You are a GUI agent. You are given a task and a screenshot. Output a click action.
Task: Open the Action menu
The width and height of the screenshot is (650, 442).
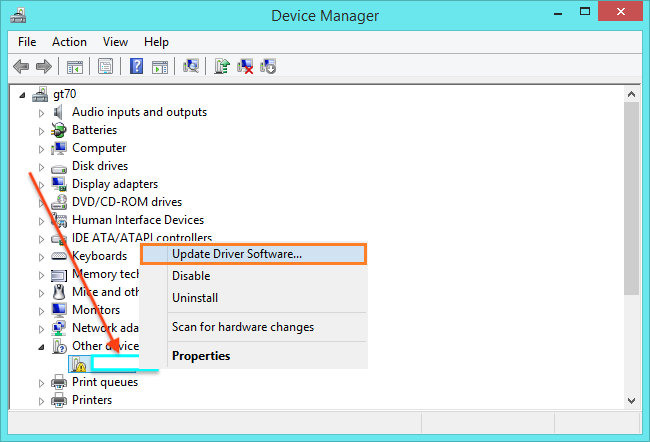pyautogui.click(x=69, y=42)
